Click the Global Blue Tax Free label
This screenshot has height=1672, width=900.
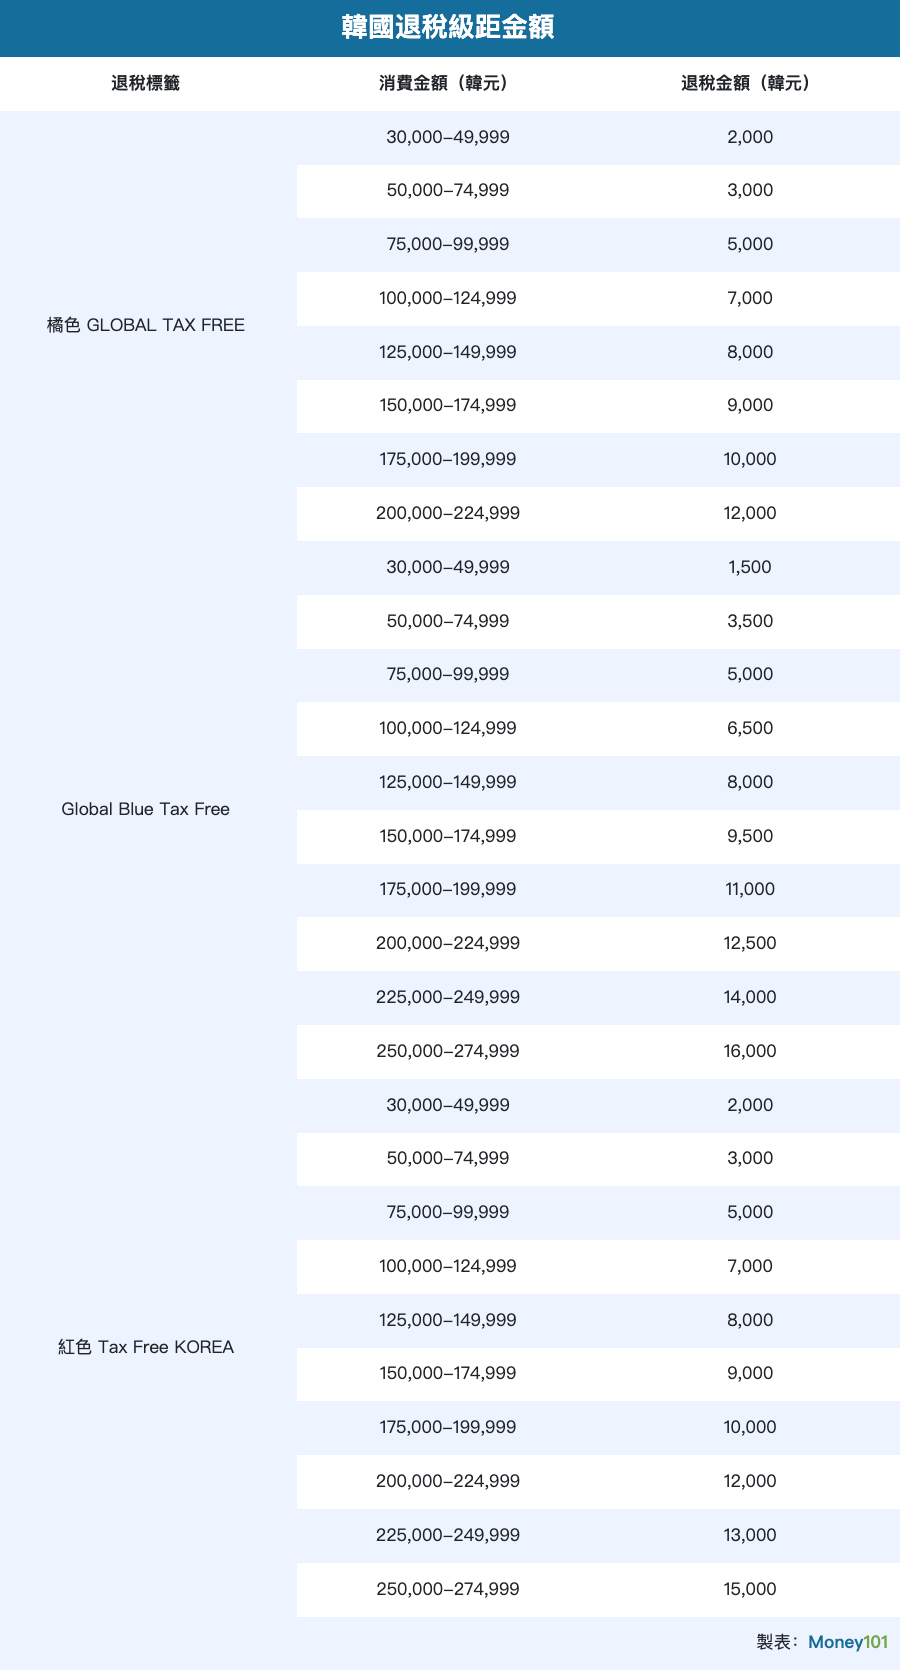click(146, 809)
